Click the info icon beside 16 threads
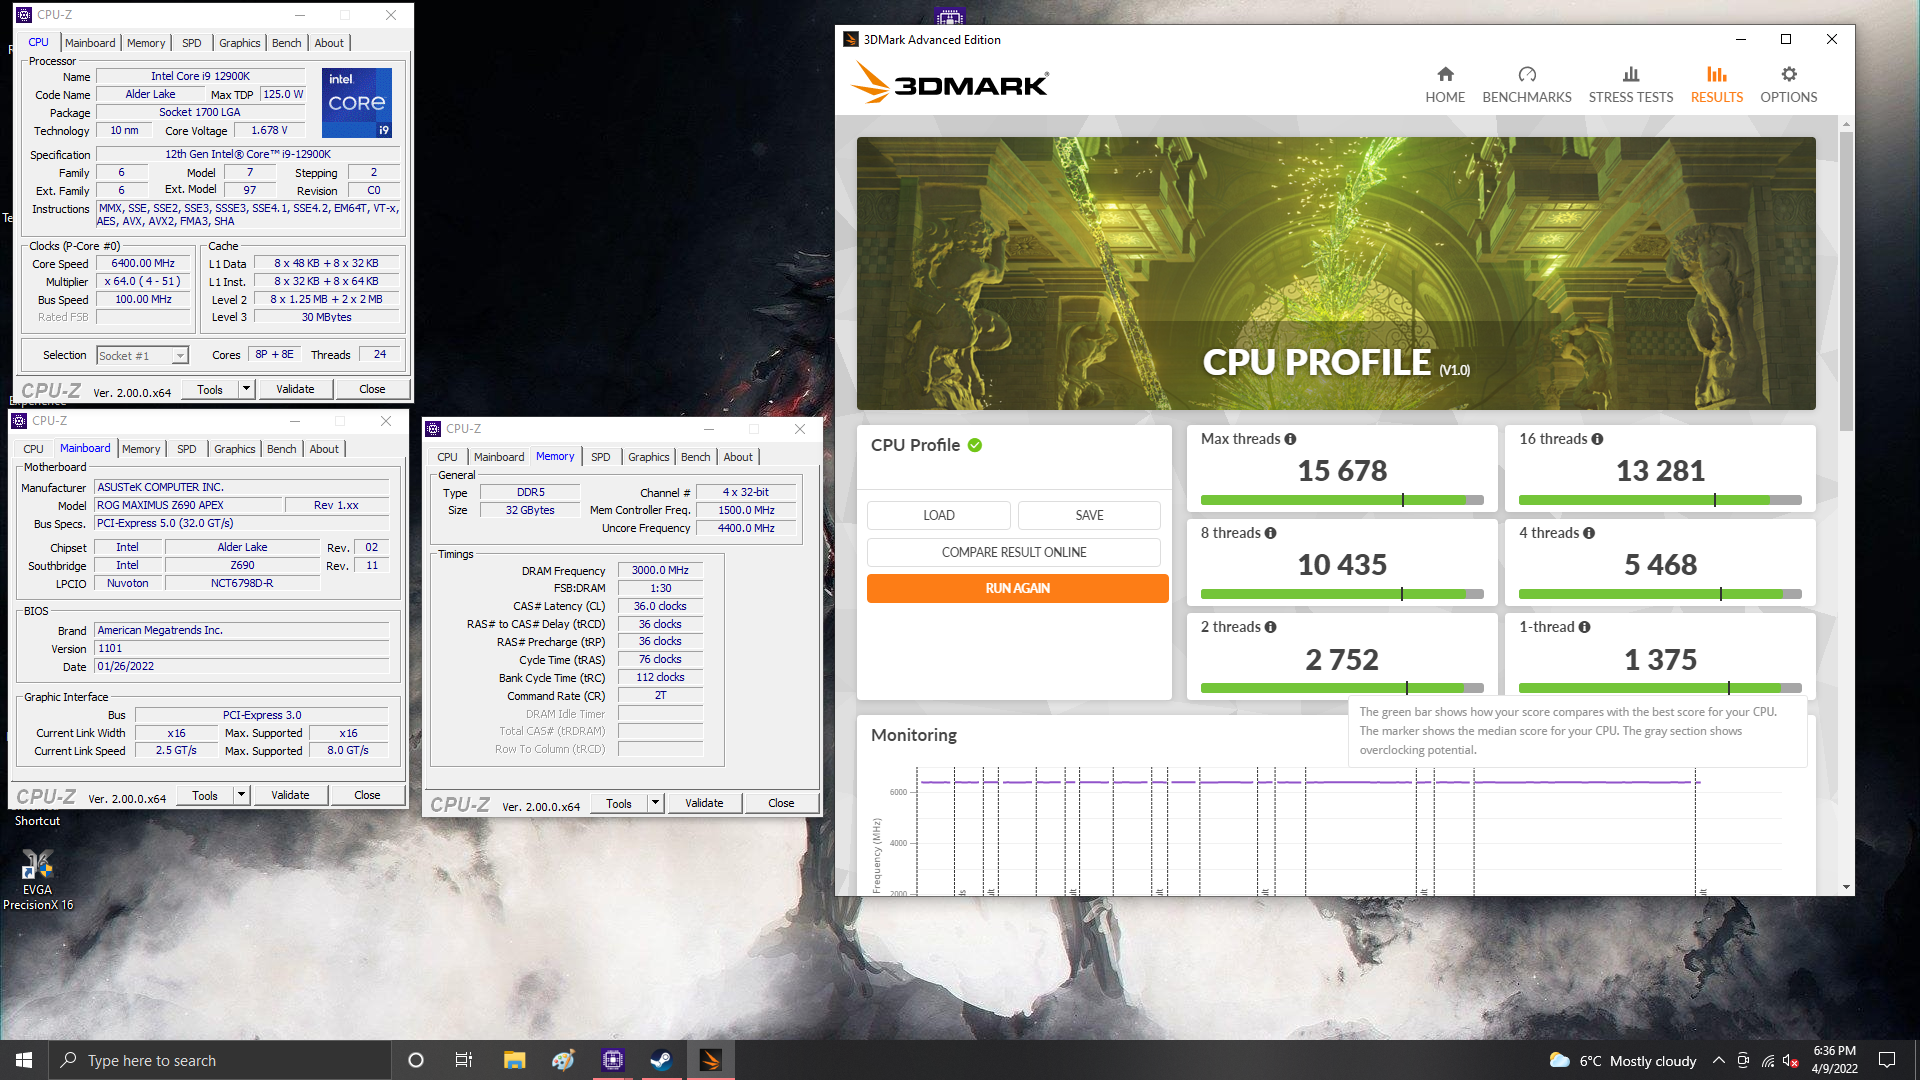 [x=1597, y=439]
